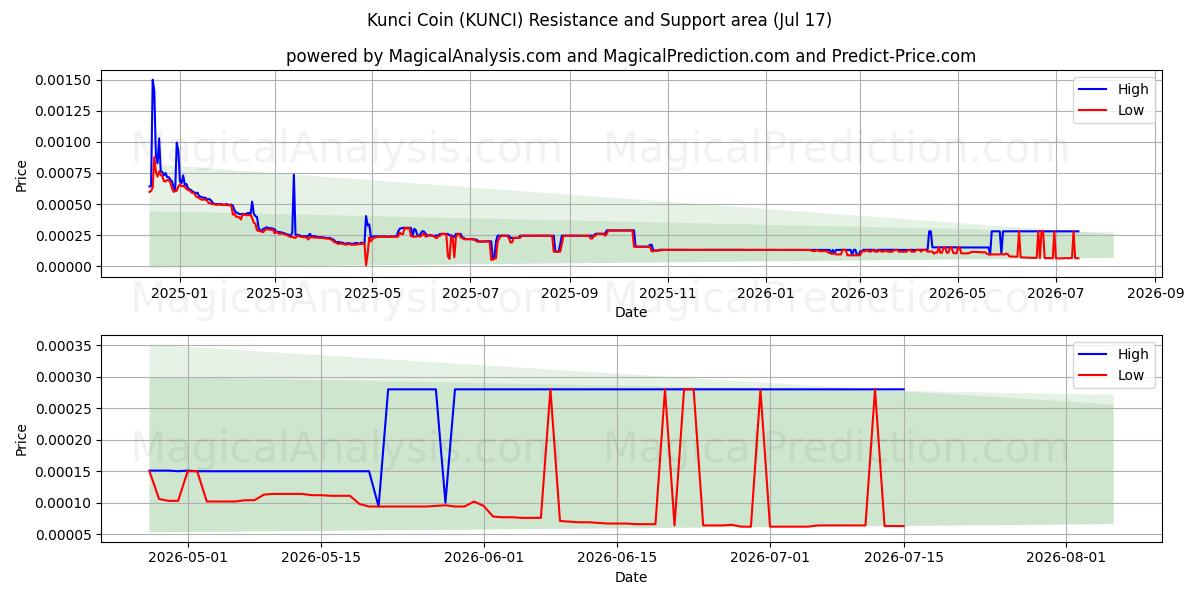Screen dimensions: 1200x600
Task: Click the 2026-07-15 date tick label
Action: pyautogui.click(x=904, y=558)
